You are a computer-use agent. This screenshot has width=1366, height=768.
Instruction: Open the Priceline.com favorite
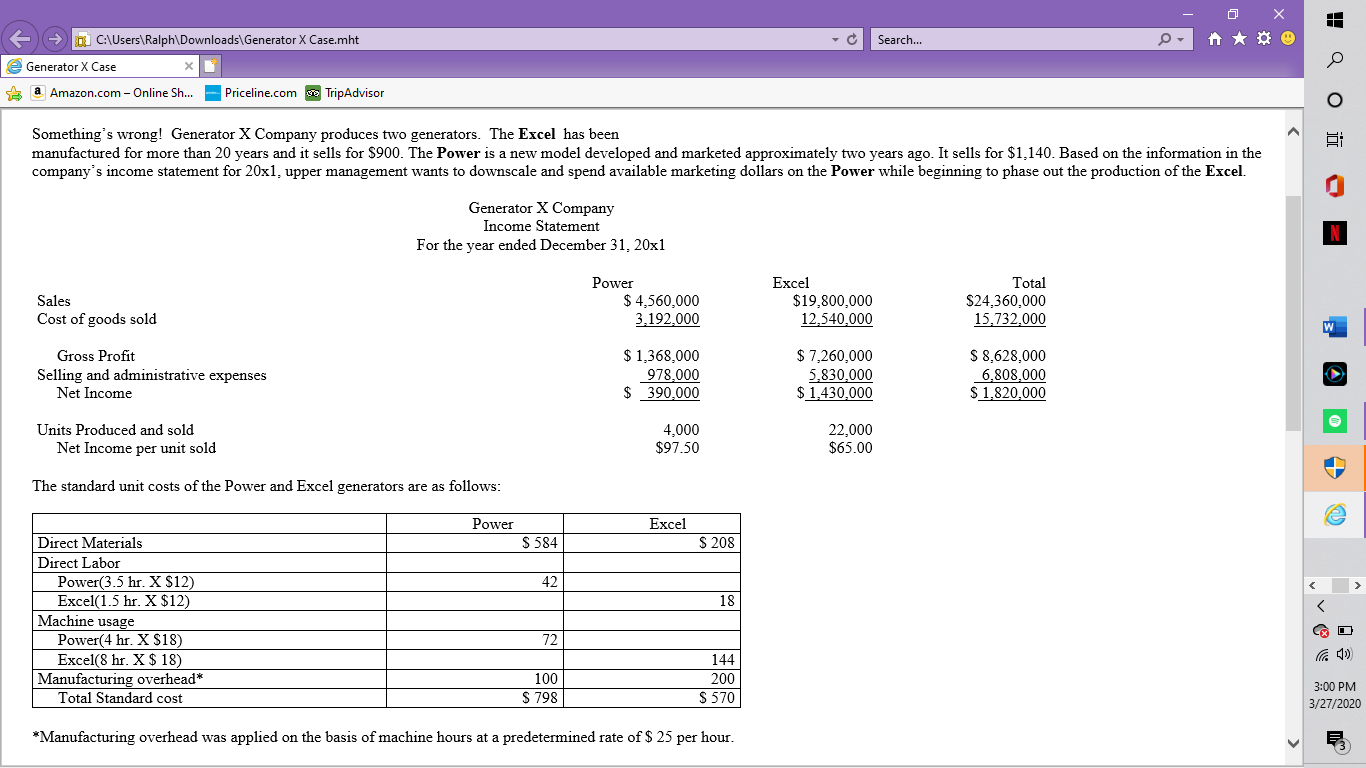click(x=251, y=93)
